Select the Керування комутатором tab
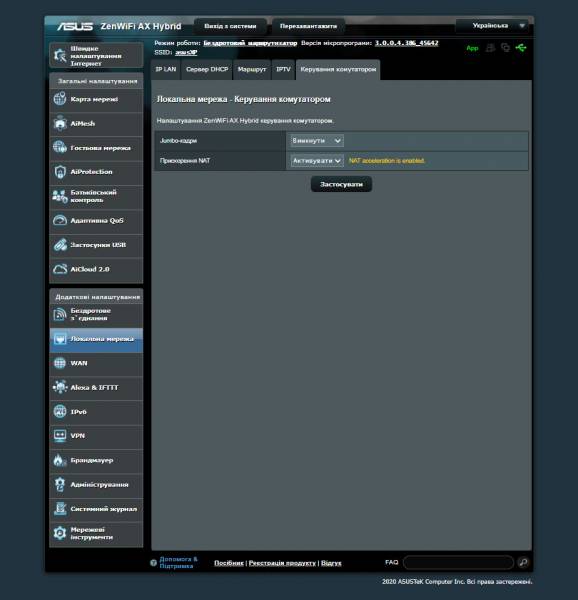Viewport: 578px width, 600px height. (x=338, y=69)
